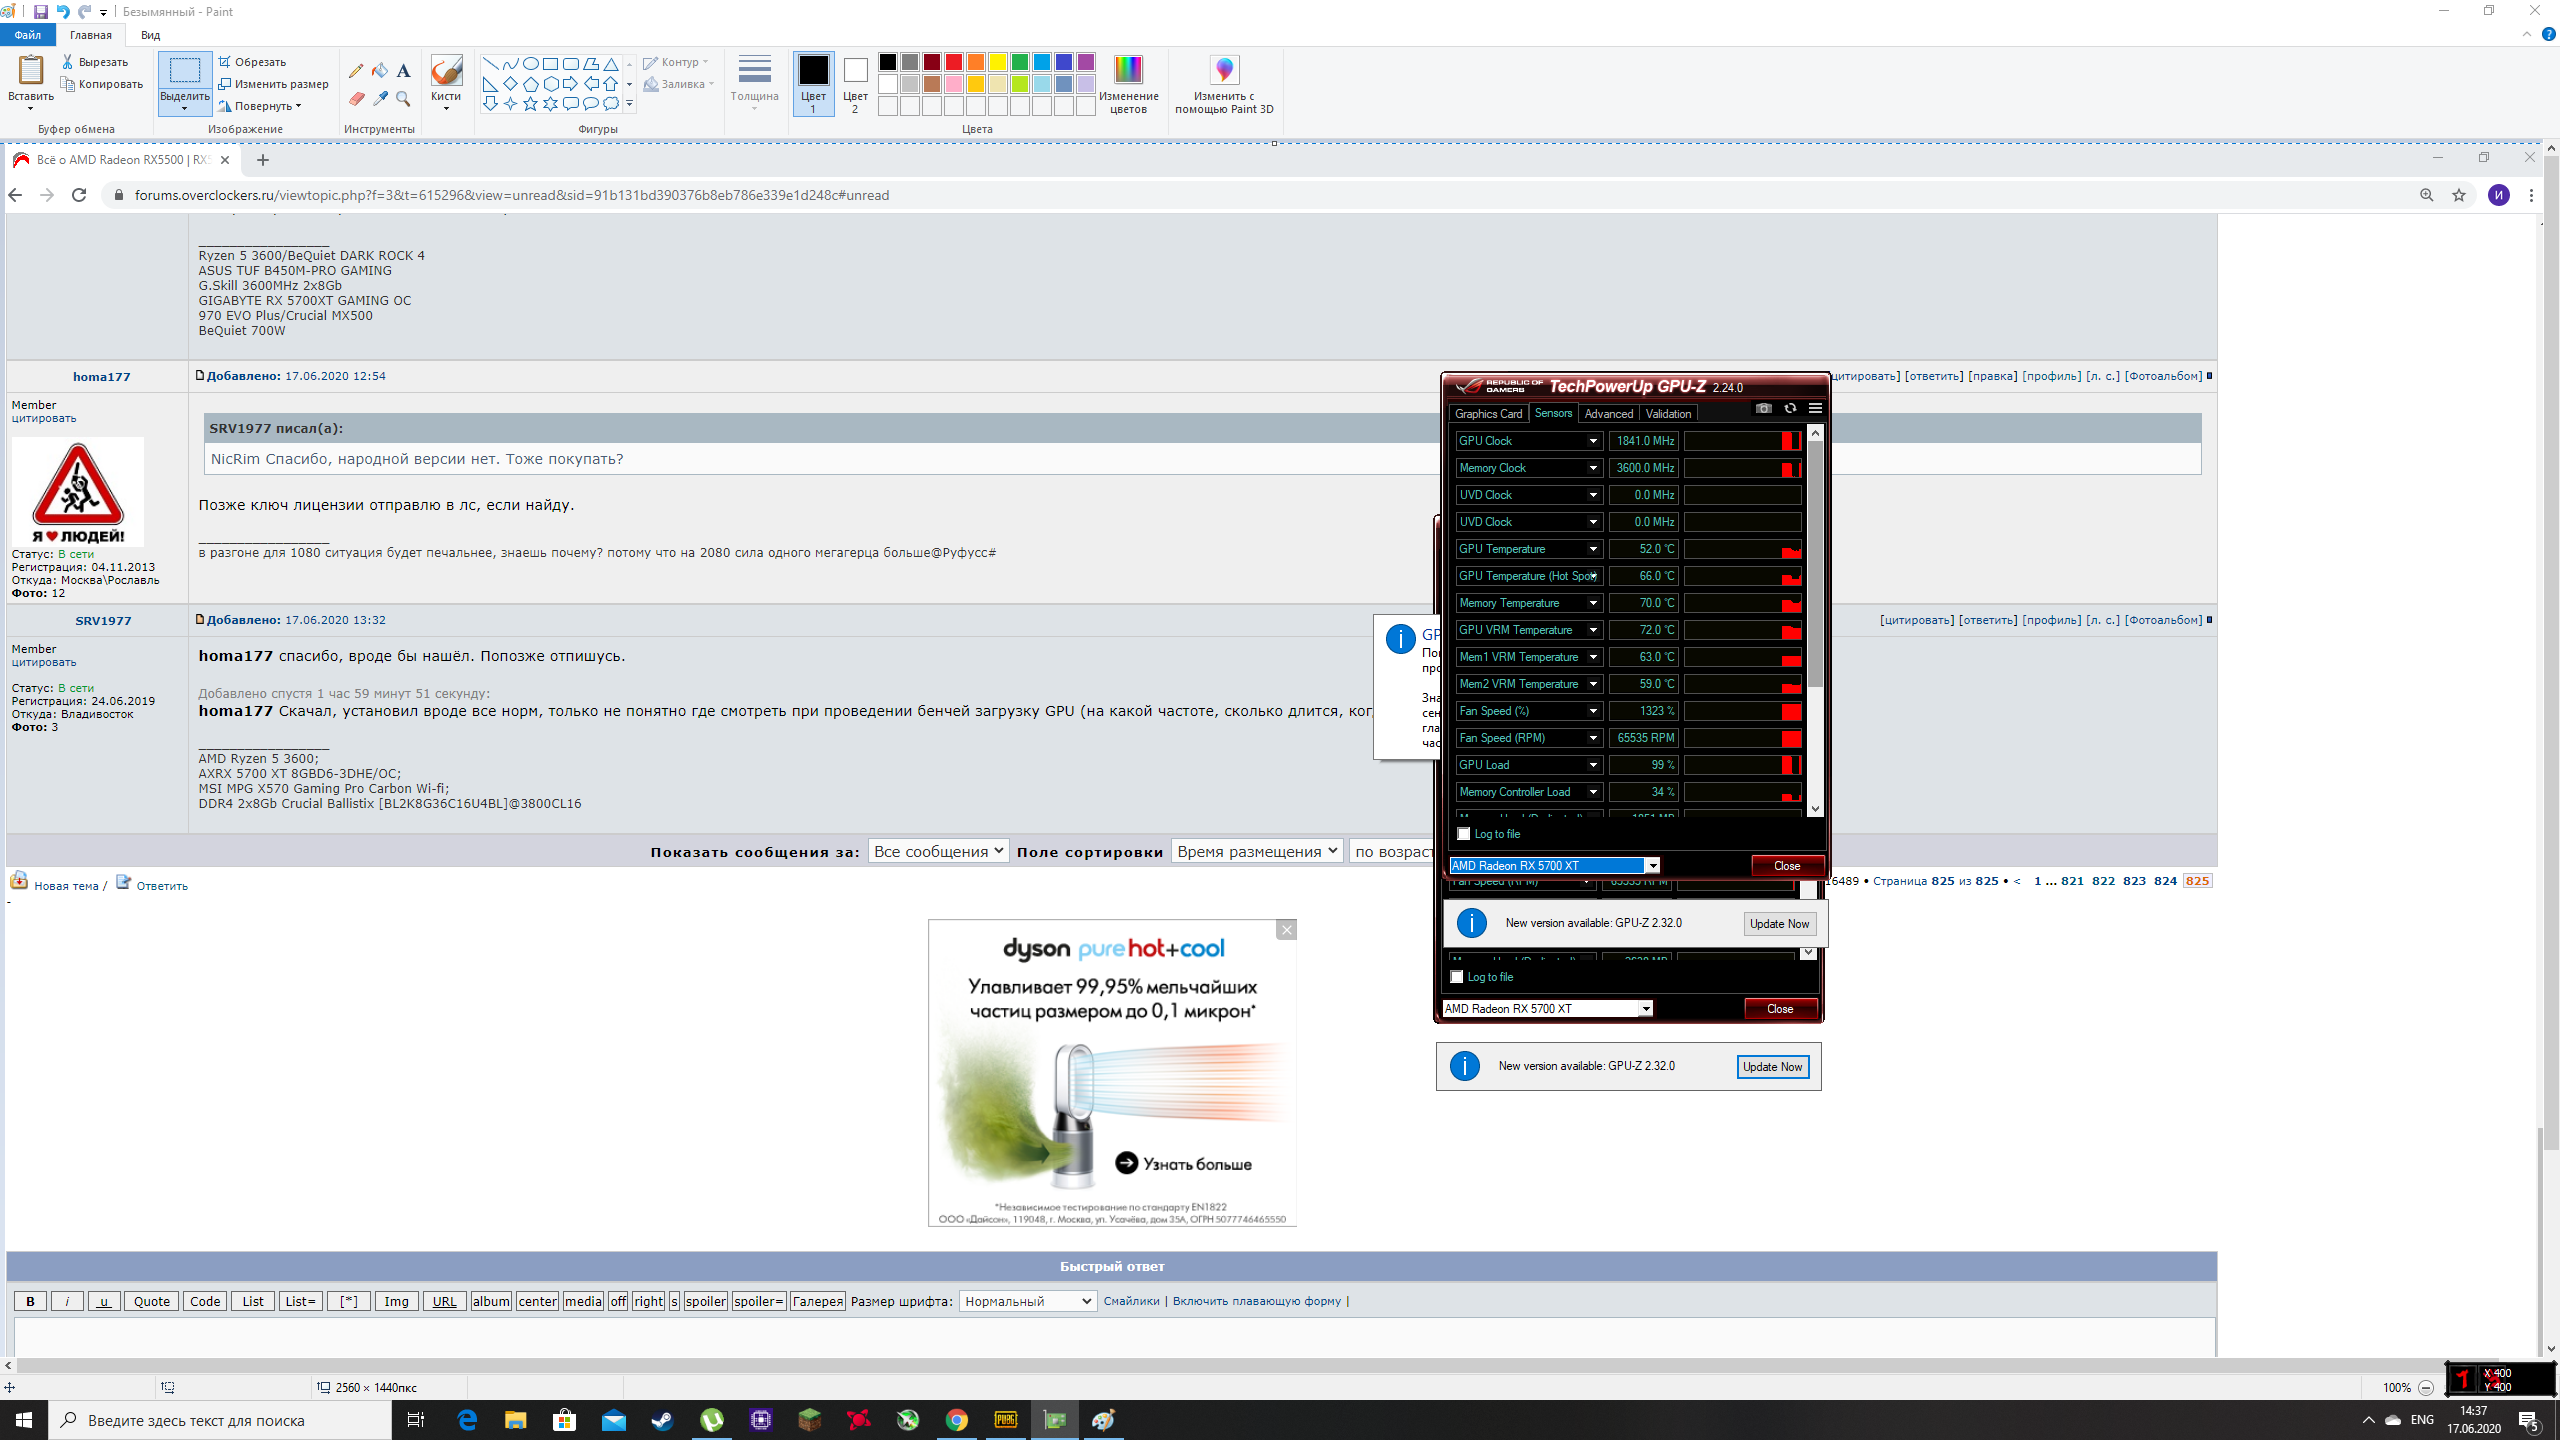Screen dimensions: 2560x1440
Task: Tick the lower Log to file checkbox
Action: coord(1457,977)
